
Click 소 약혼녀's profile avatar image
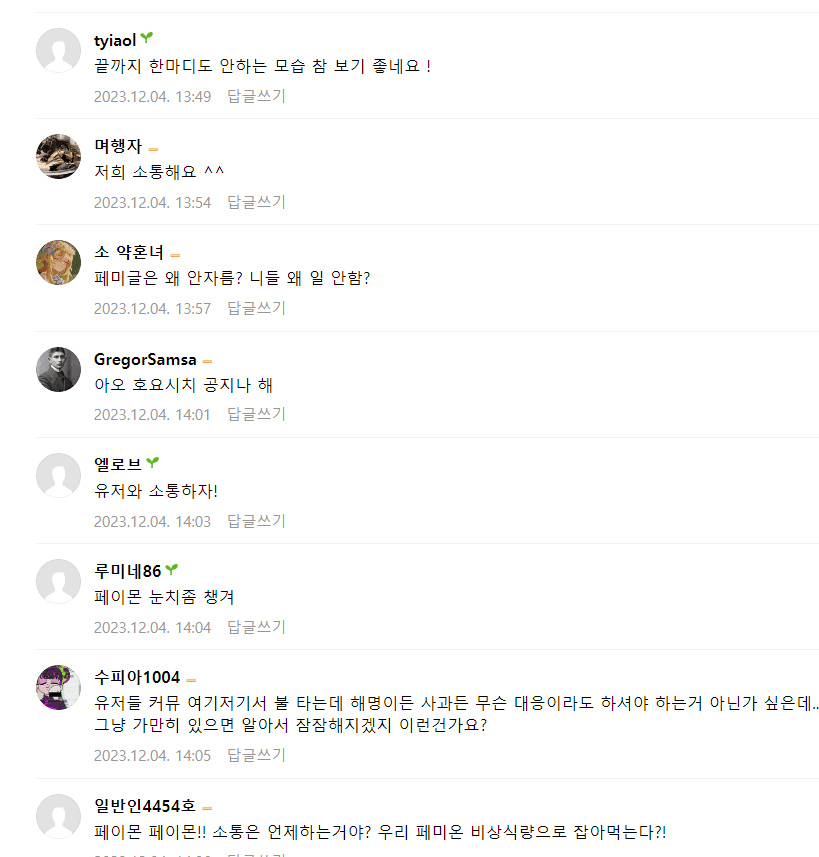(58, 262)
